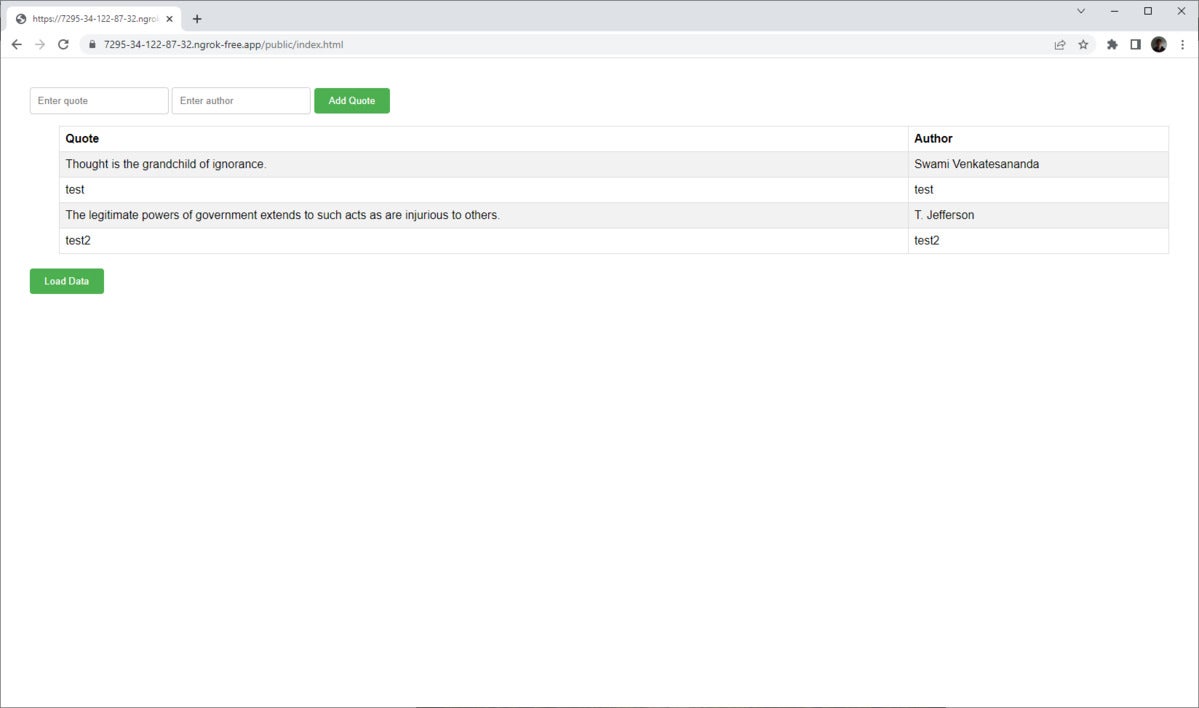Focus the Enter quote field

99,101
